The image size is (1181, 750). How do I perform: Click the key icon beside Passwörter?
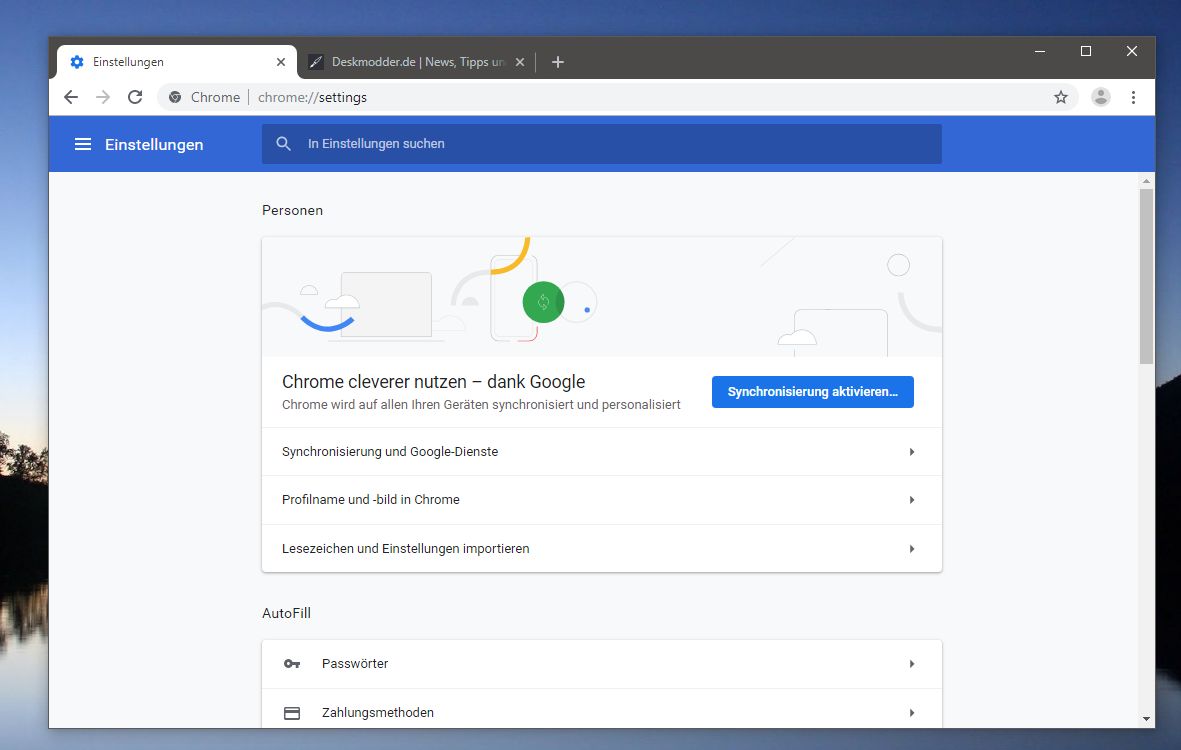coord(291,663)
